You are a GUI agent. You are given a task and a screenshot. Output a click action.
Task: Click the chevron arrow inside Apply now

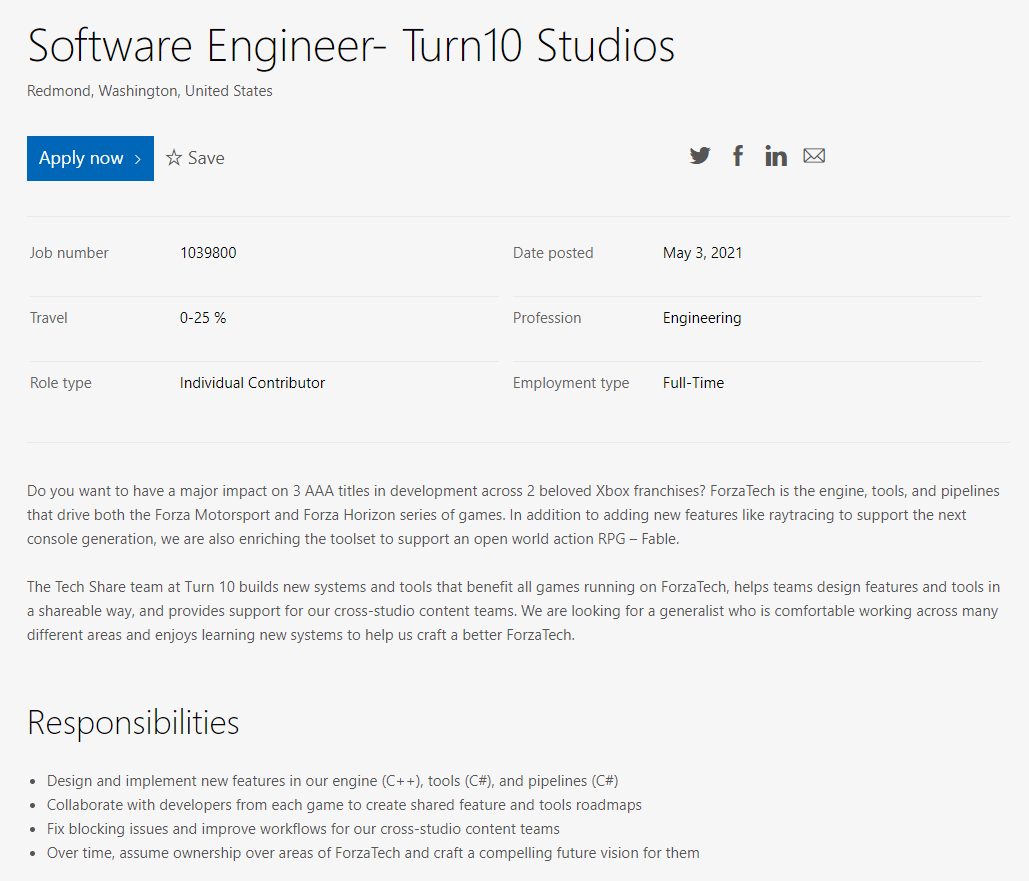[137, 159]
